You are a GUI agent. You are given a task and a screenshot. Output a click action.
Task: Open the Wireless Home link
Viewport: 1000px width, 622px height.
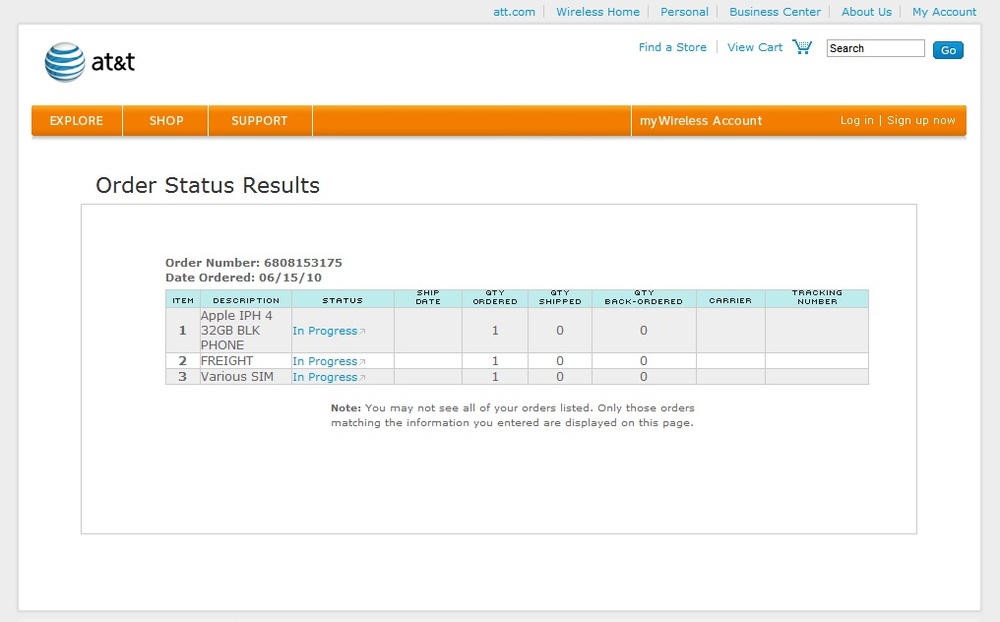click(598, 12)
